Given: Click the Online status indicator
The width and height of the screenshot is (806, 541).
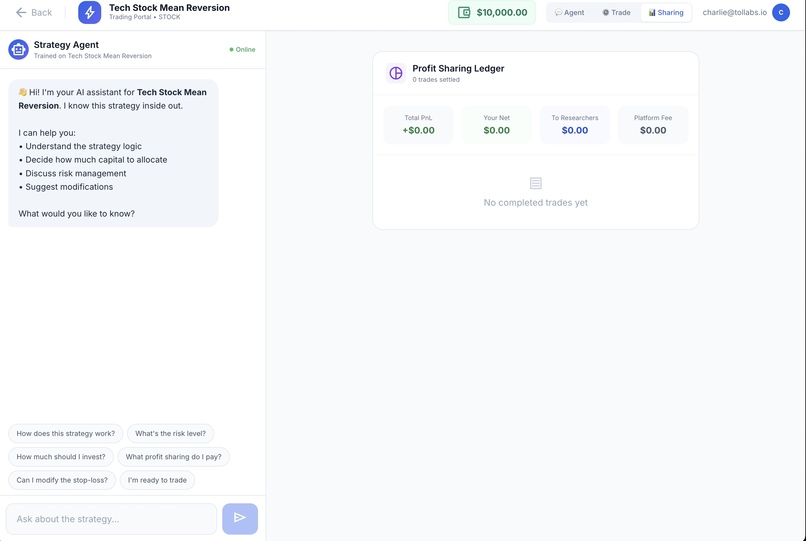Looking at the screenshot, I should pos(242,49).
